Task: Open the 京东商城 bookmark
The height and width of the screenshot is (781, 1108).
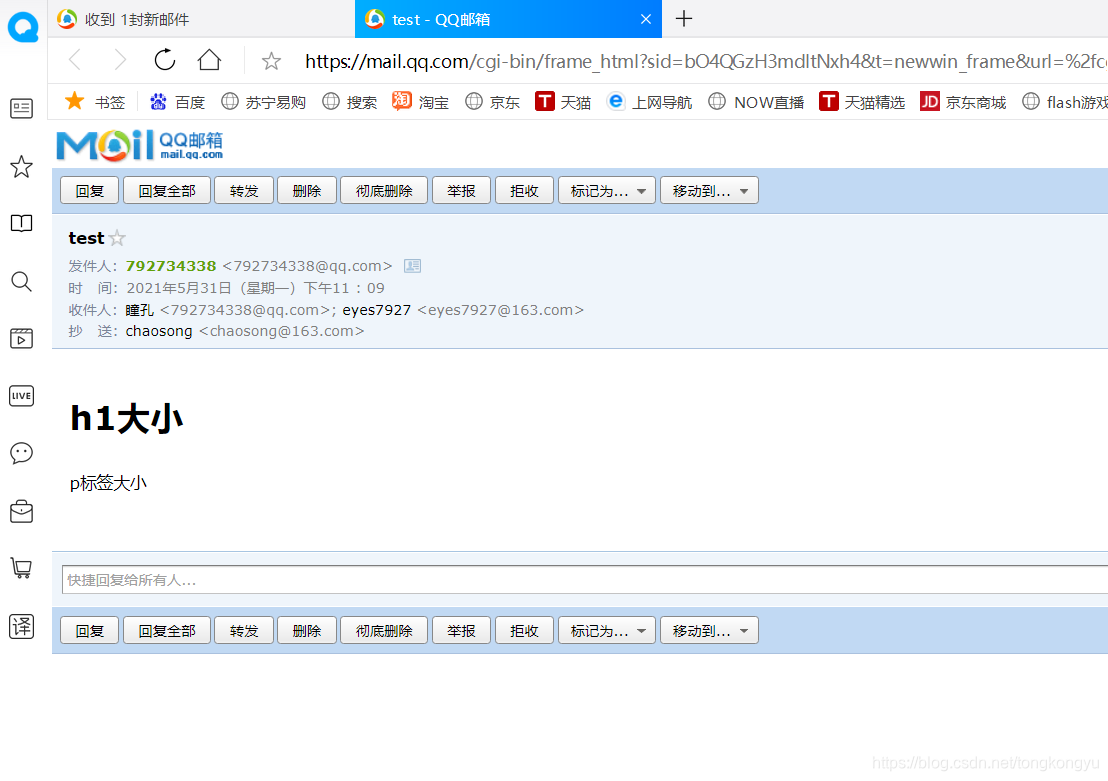Action: (963, 102)
